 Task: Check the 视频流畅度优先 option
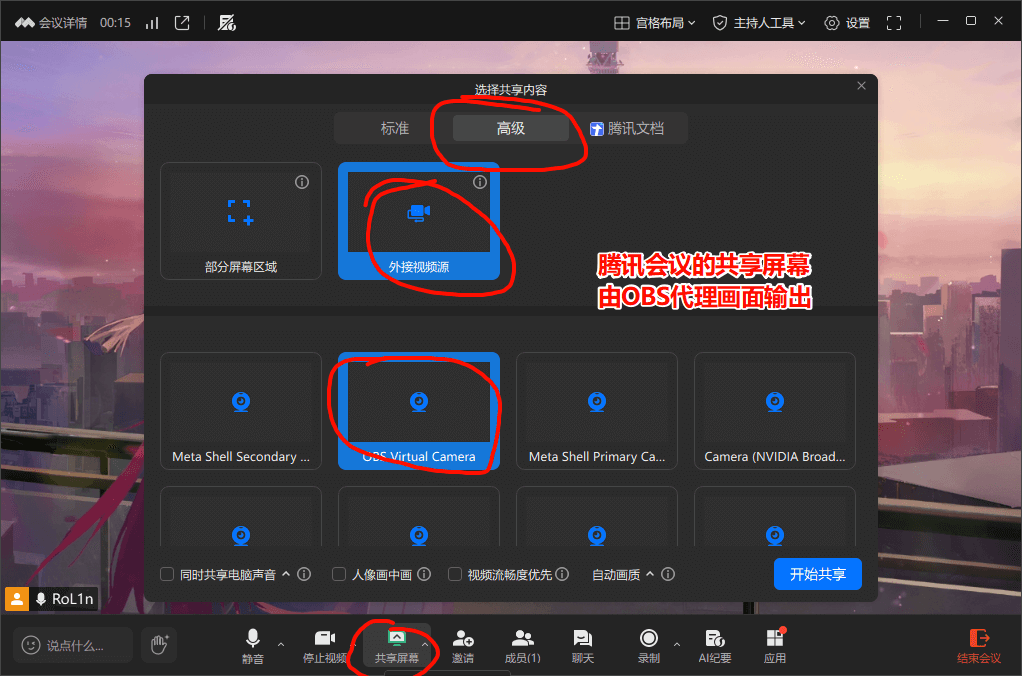pyautogui.click(x=455, y=574)
